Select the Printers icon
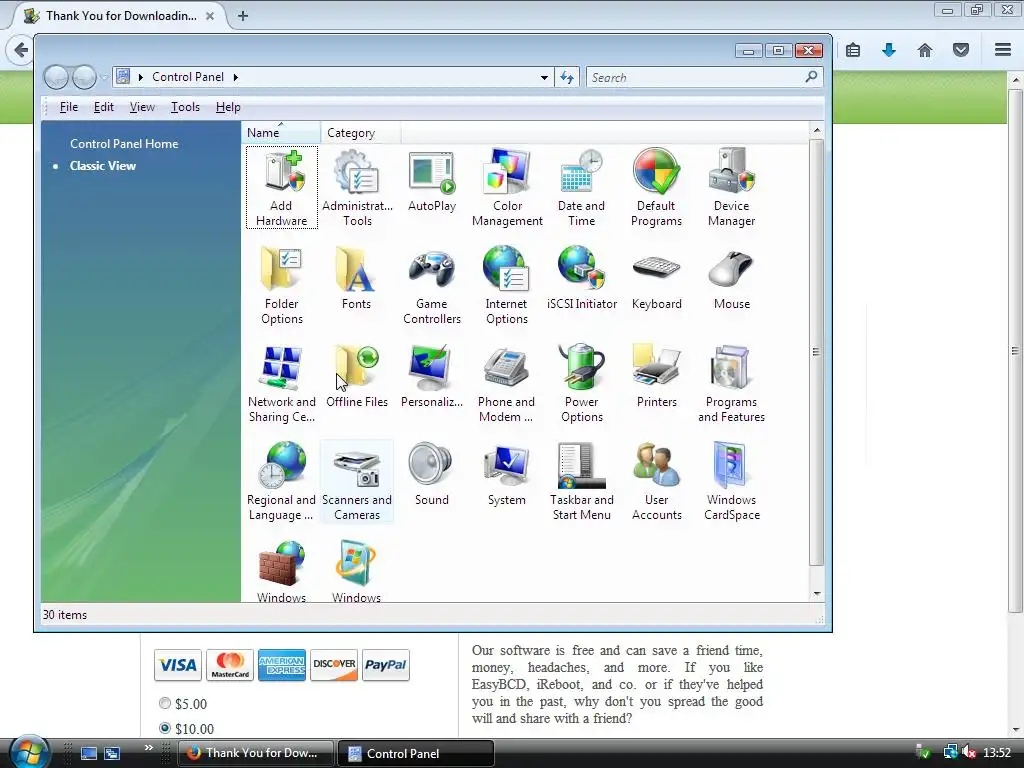This screenshot has width=1024, height=768. (656, 376)
